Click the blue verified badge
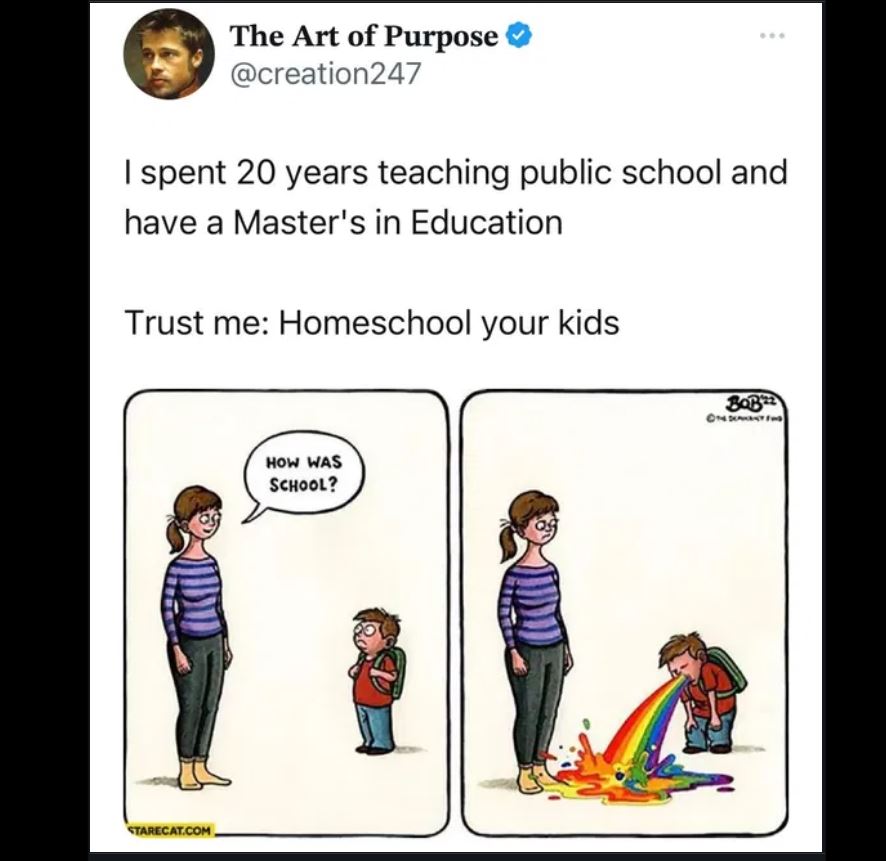The width and height of the screenshot is (886, 861). 519,36
